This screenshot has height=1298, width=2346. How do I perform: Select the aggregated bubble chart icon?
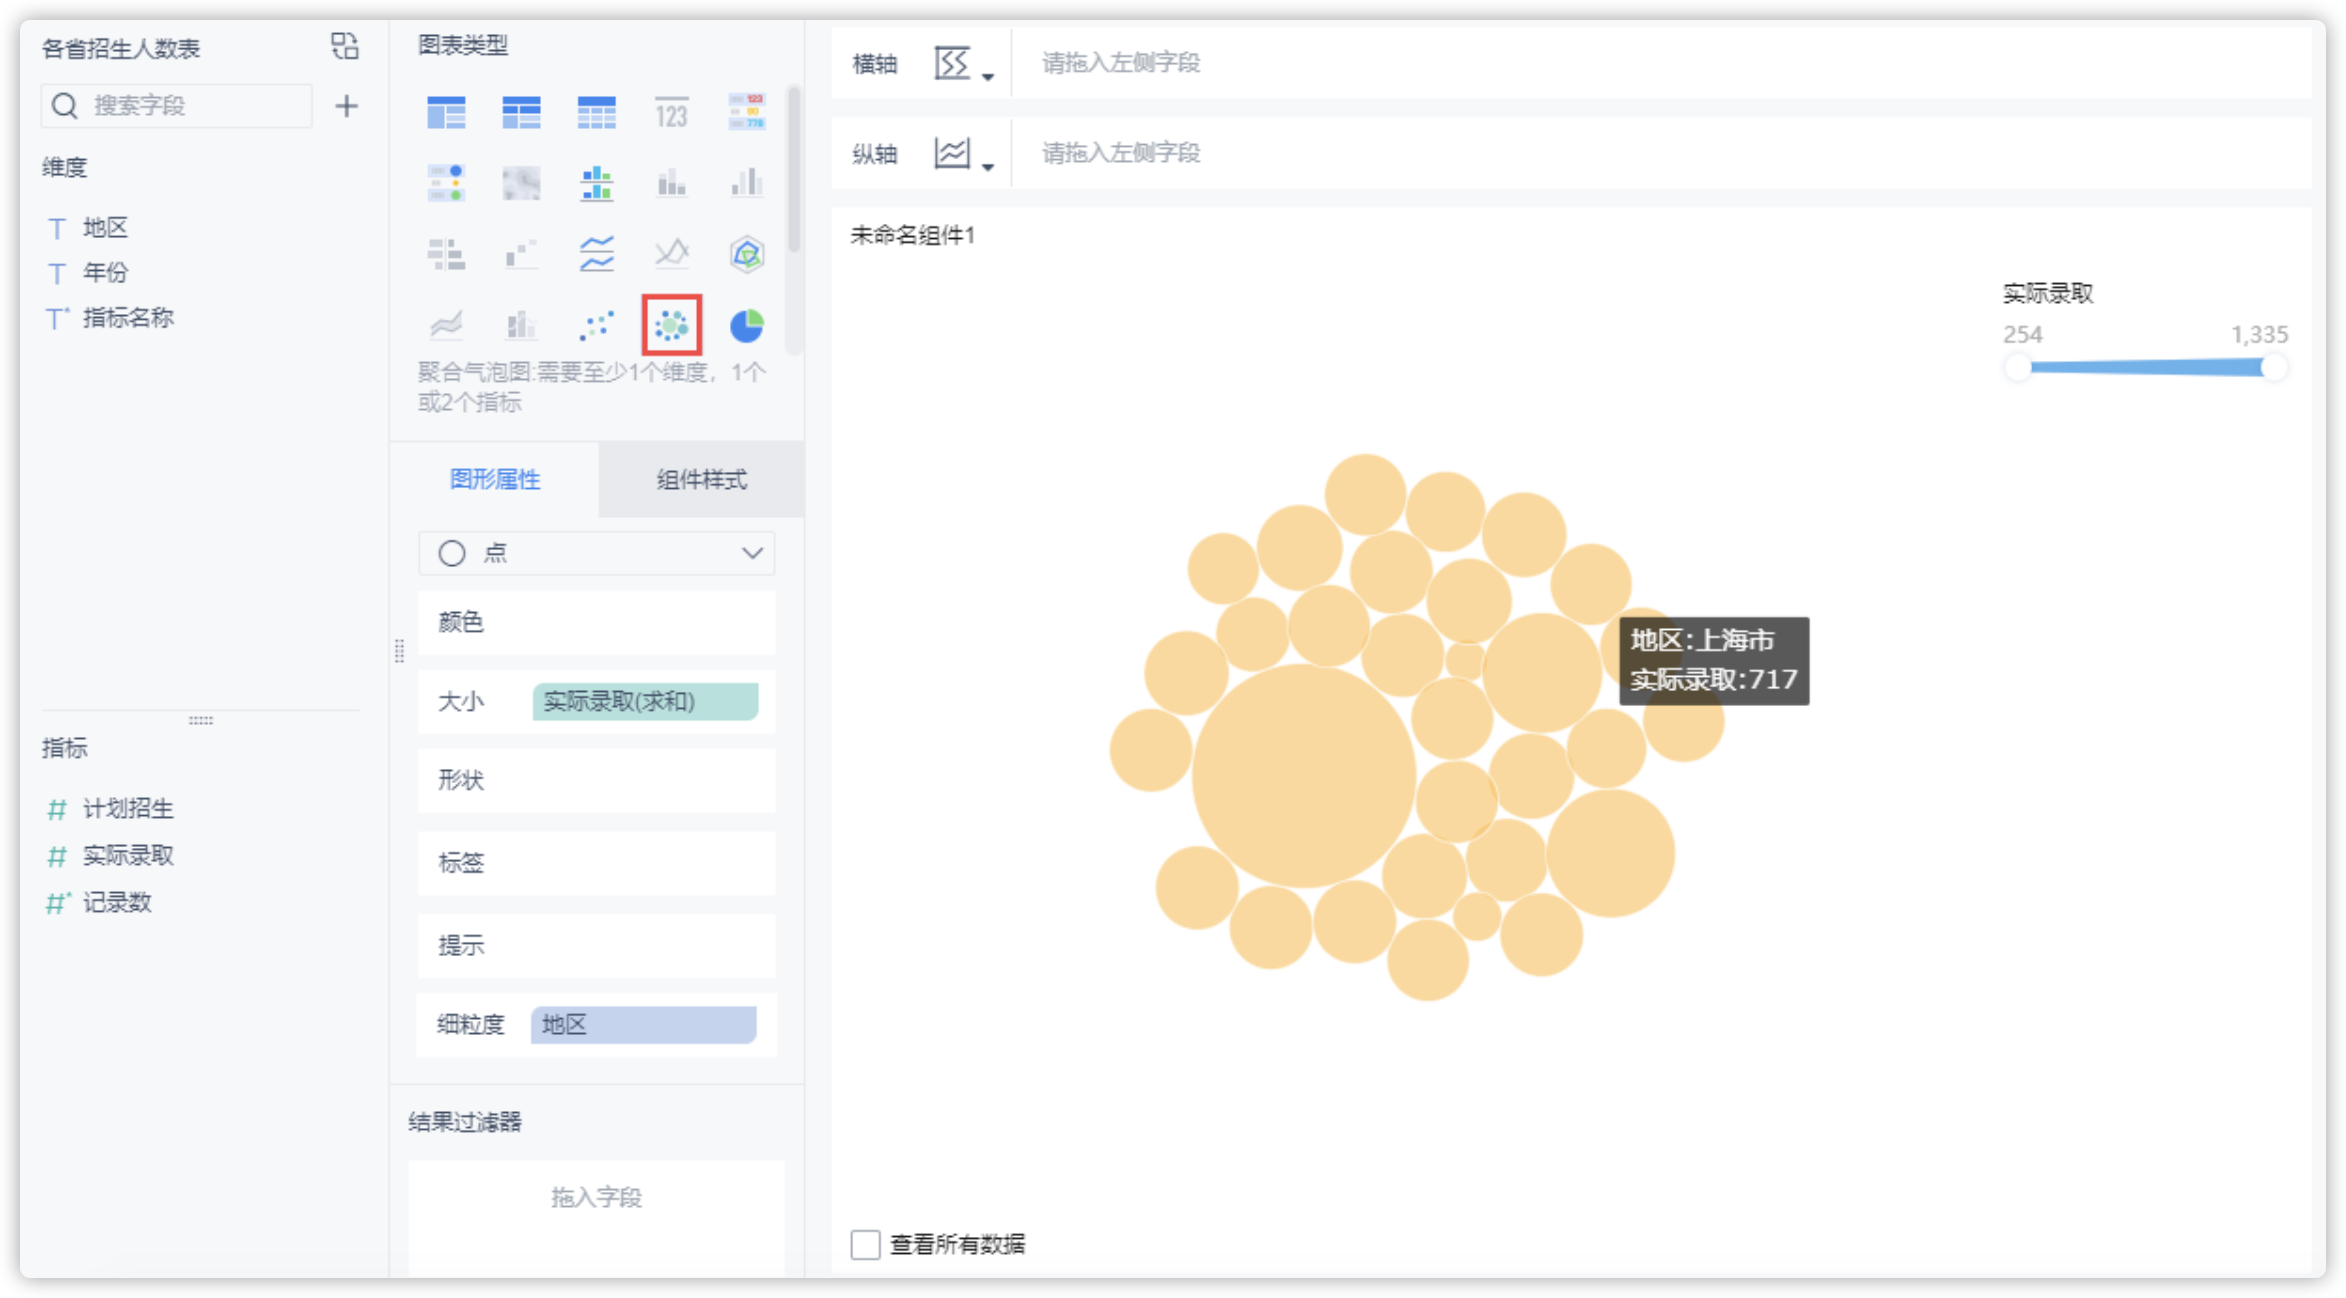point(671,325)
